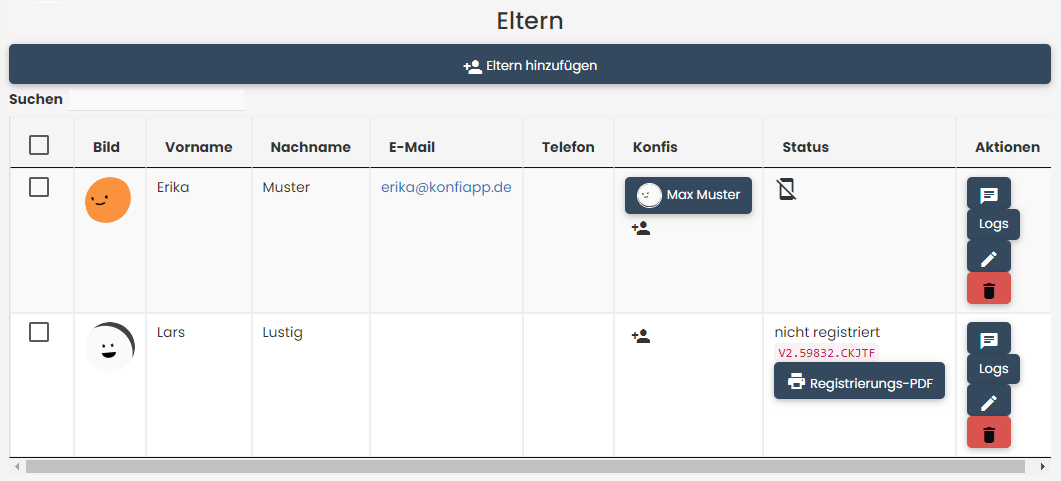This screenshot has height=481, width=1061.
Task: Click Telefon column header
Action: point(568,147)
